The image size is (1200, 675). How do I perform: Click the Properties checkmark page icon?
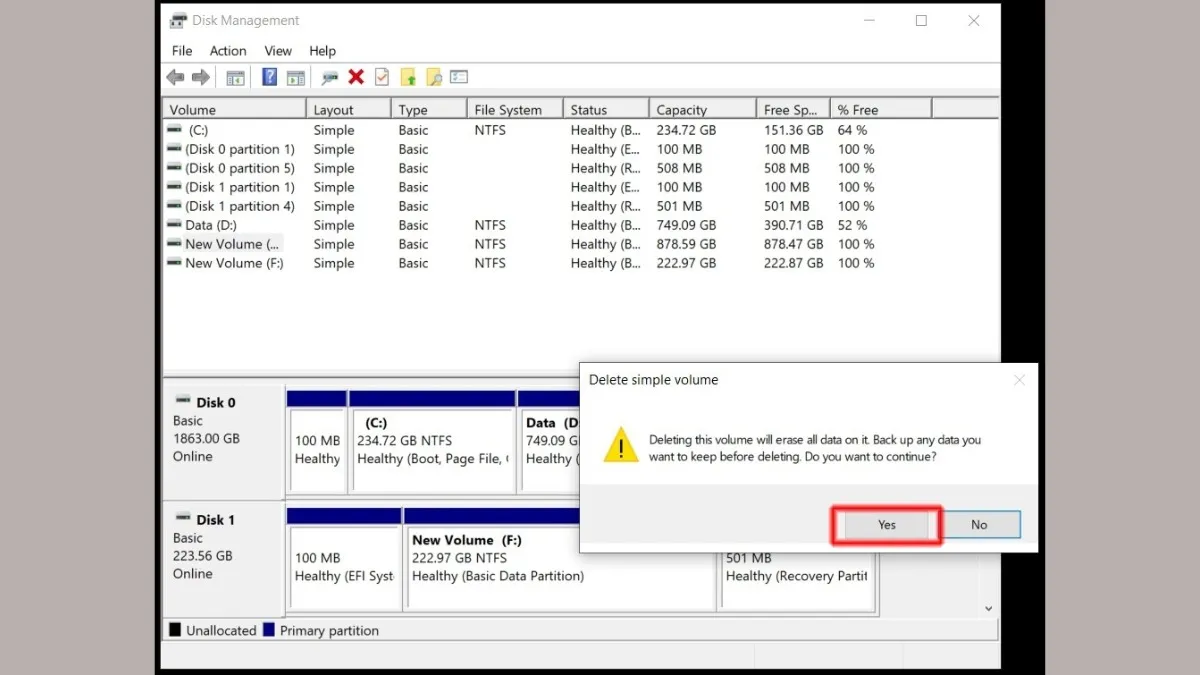coord(382,78)
